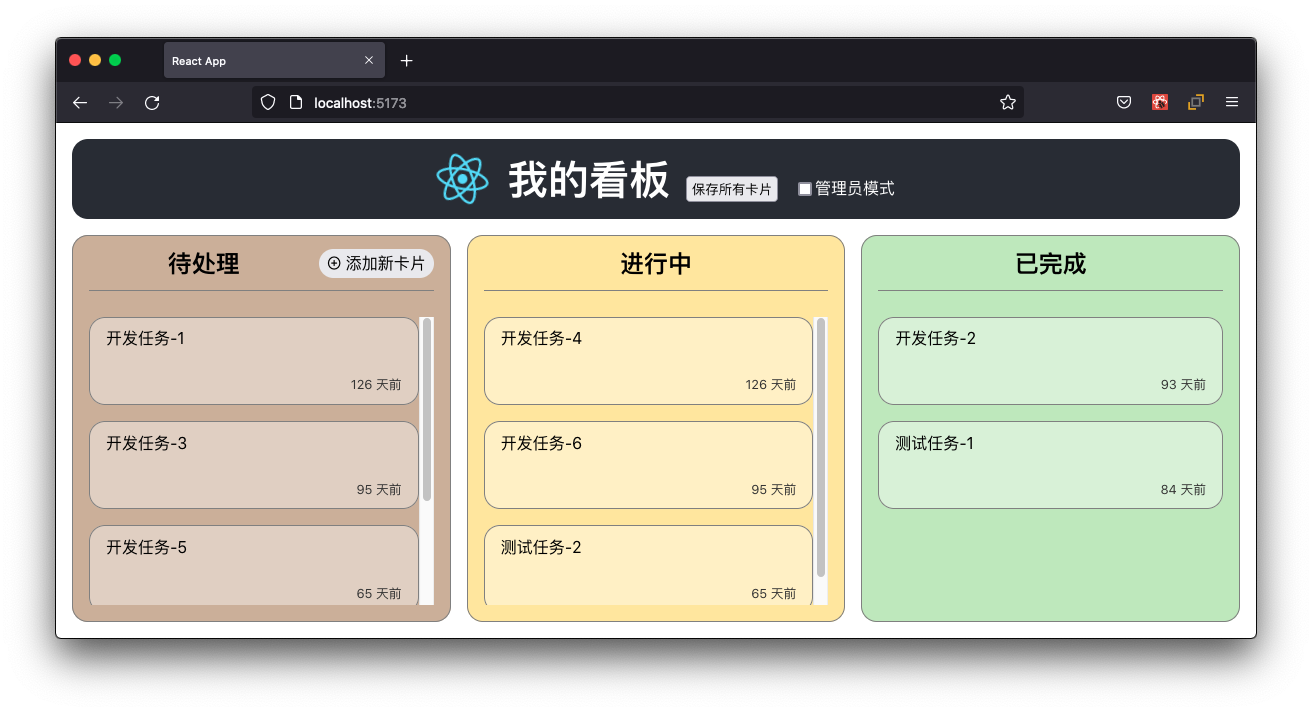The width and height of the screenshot is (1312, 712).
Task: Go back with the browser back arrow
Action: [80, 102]
